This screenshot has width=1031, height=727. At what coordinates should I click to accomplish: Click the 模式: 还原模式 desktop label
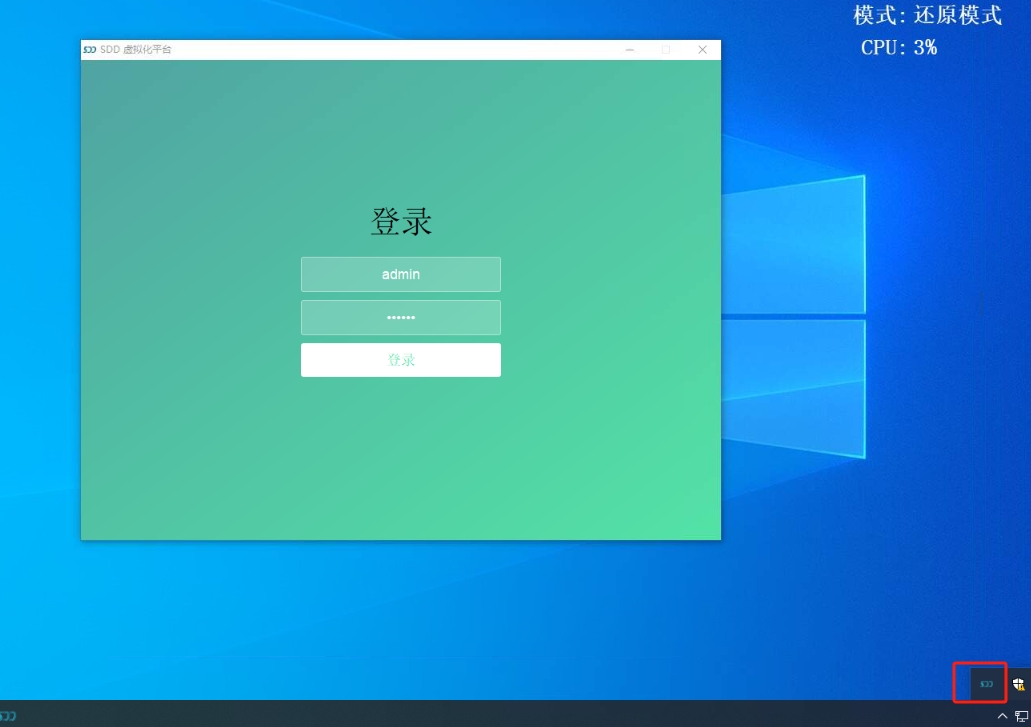[927, 16]
